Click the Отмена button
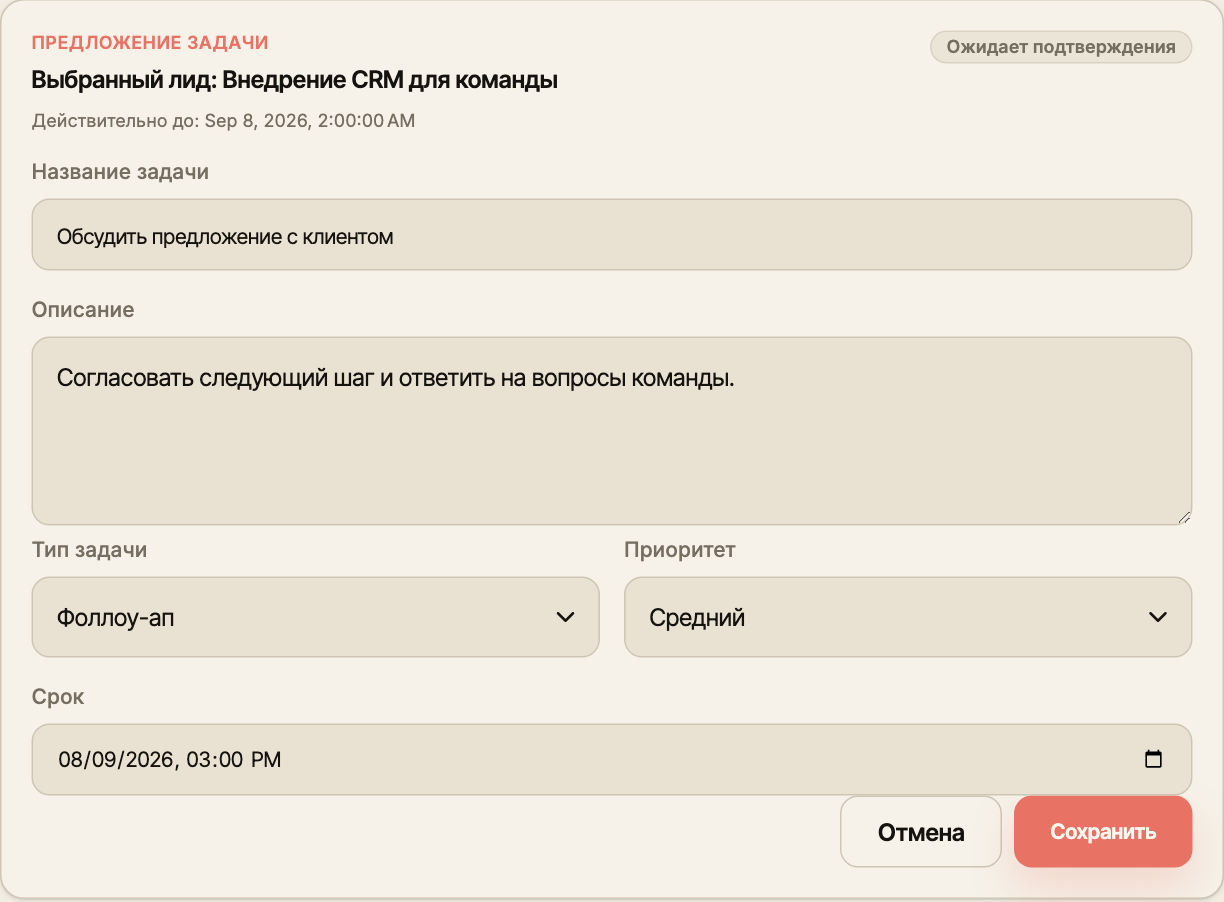Screen dimensions: 1224x902 [x=921, y=832]
